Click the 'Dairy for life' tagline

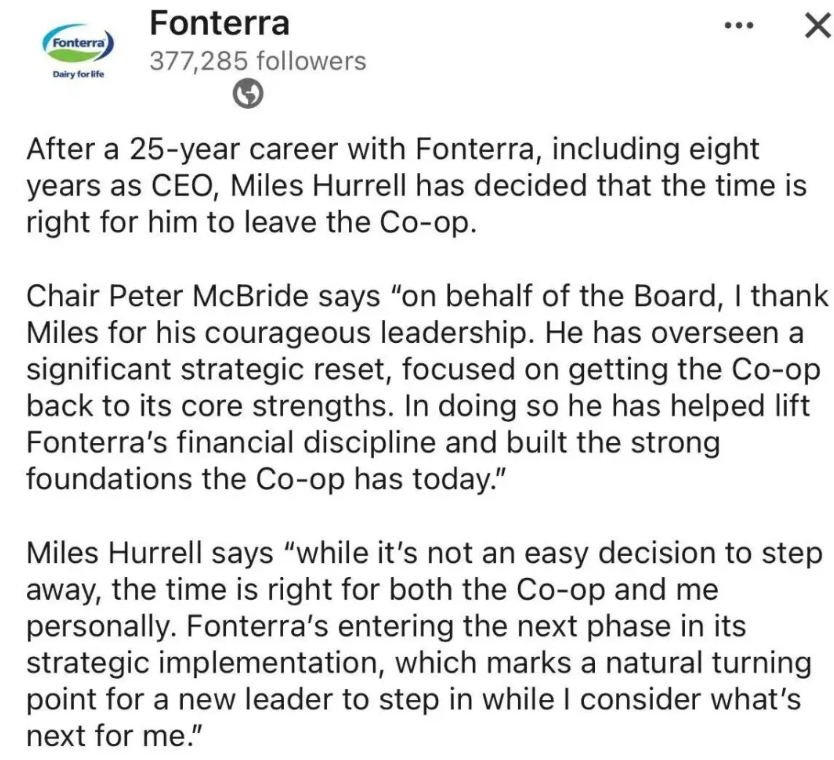tap(77, 74)
